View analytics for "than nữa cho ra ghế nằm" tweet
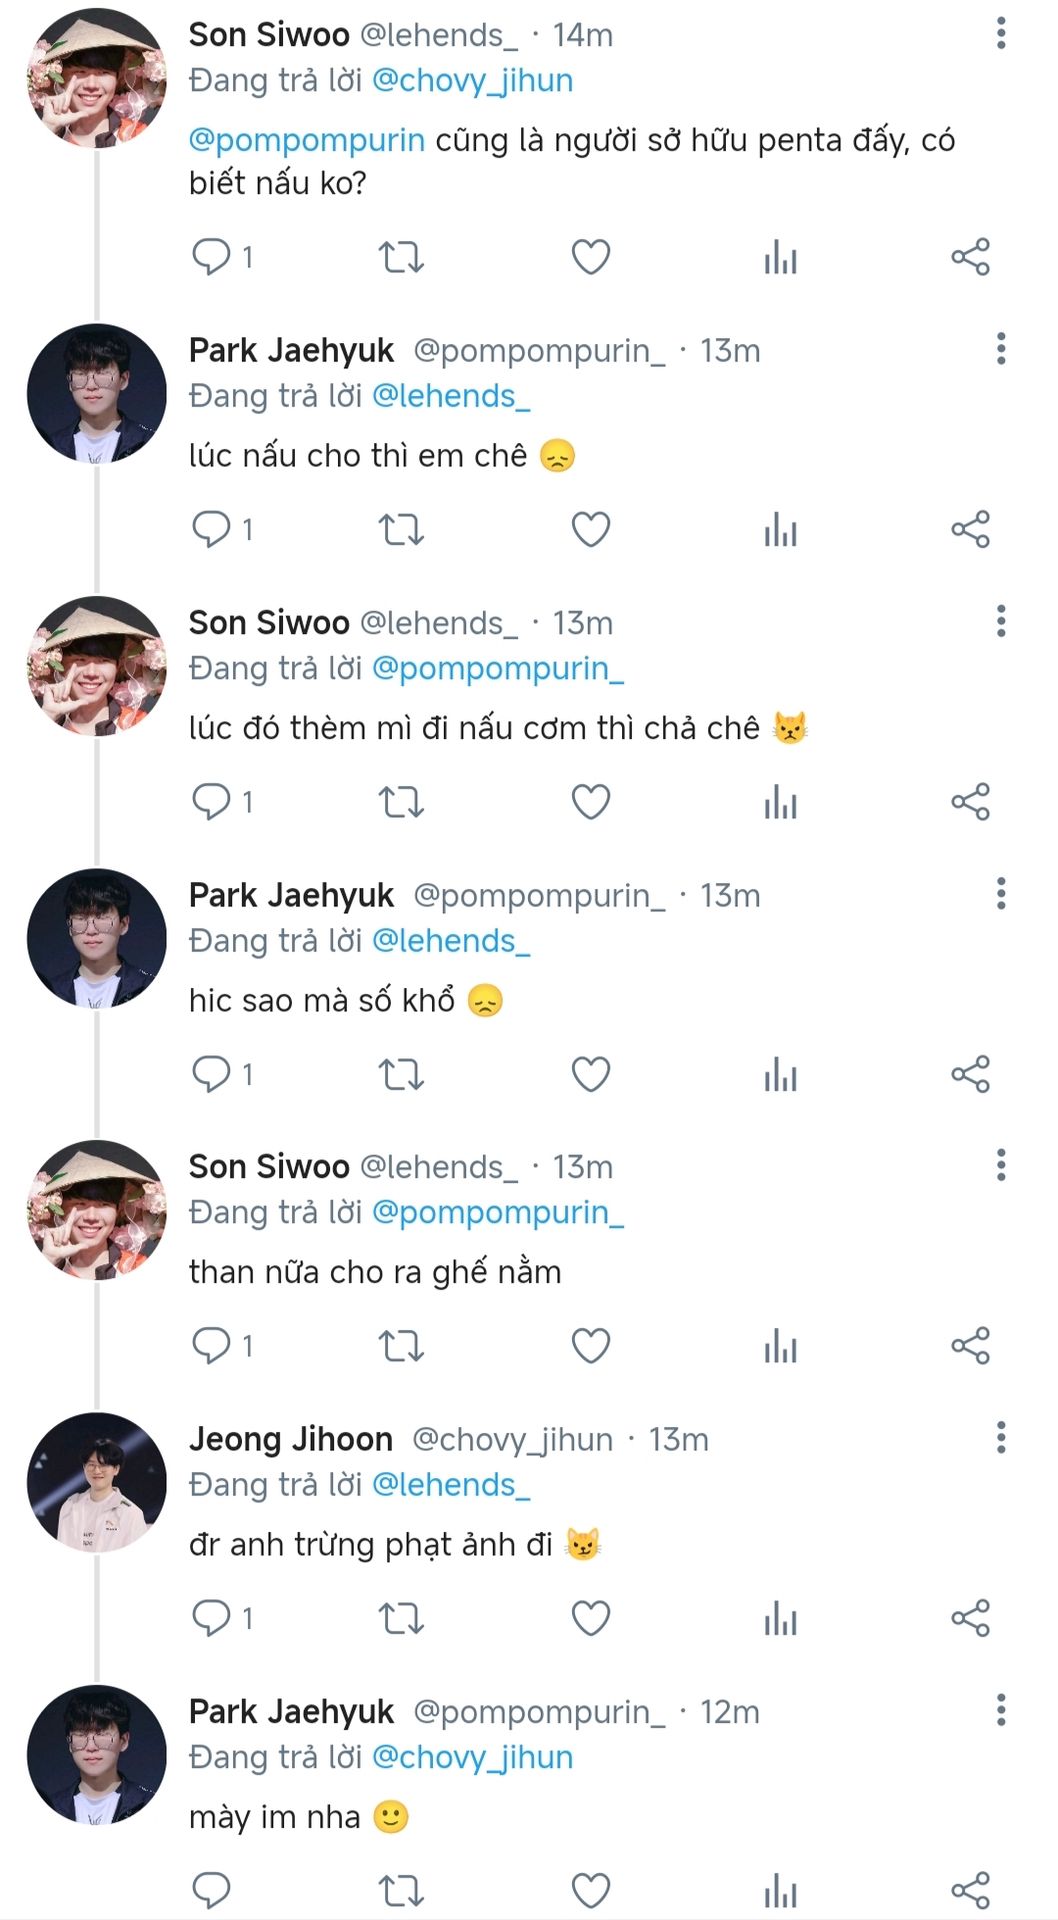1058x1920 pixels. [780, 1346]
